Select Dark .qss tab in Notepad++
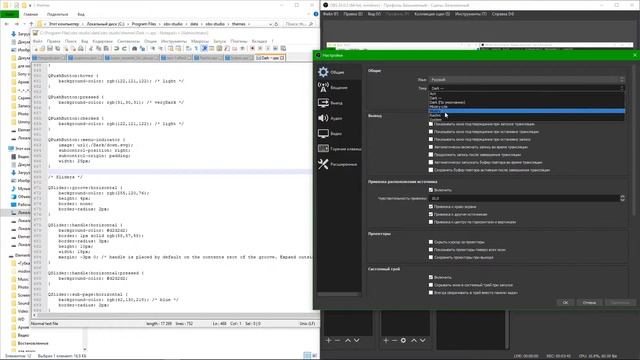Viewport: 640px width, 360px height. coord(269,58)
